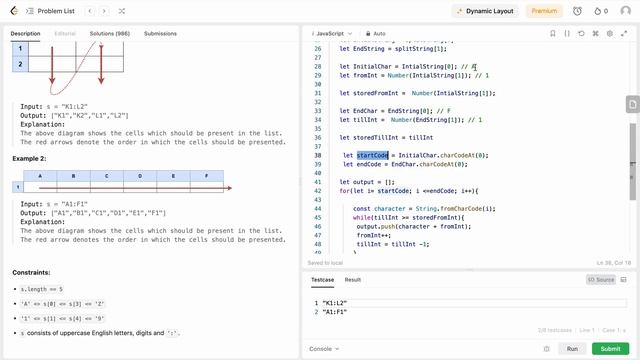Screen dimensions: 640x360
Task: Click line 39 'let endCode' statement
Action: coord(405,164)
